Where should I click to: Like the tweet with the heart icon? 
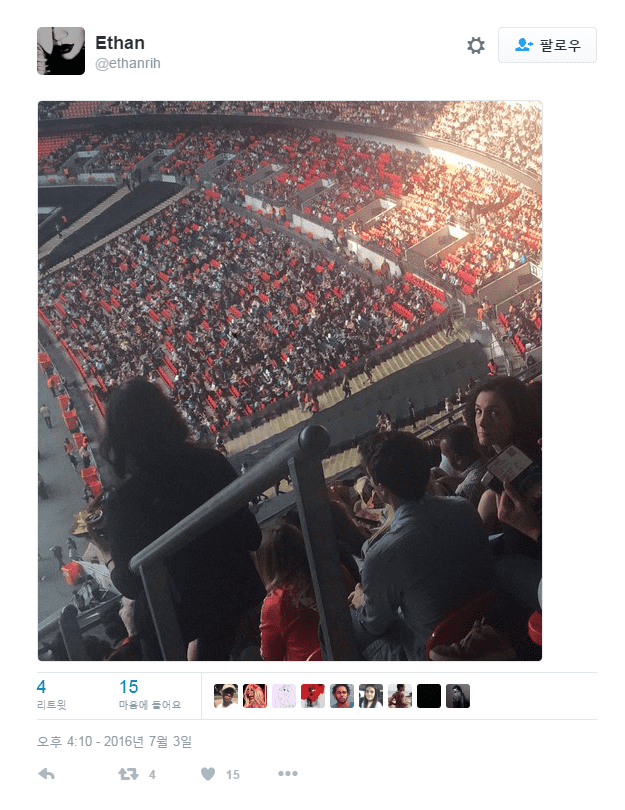pos(208,773)
